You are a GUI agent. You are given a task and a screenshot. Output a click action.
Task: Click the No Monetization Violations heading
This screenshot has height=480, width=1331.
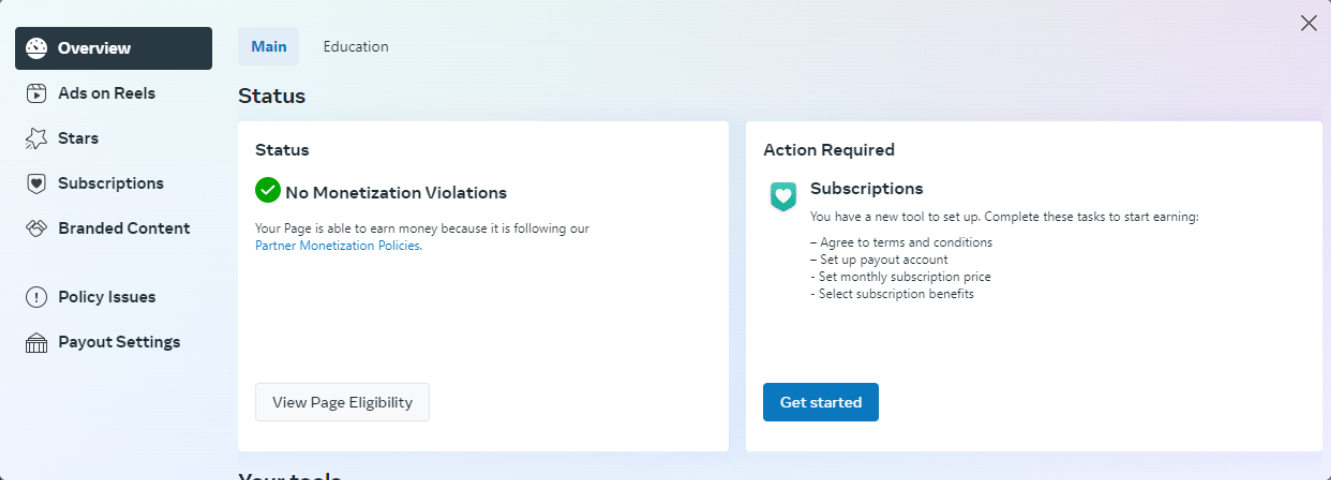pyautogui.click(x=396, y=193)
